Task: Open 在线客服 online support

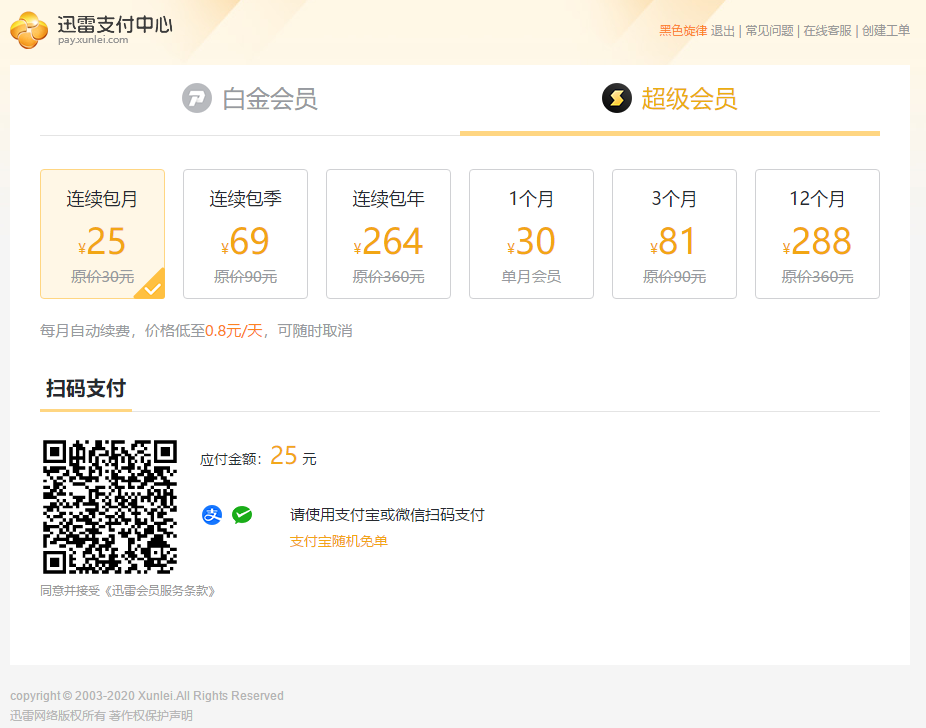Action: (x=827, y=31)
